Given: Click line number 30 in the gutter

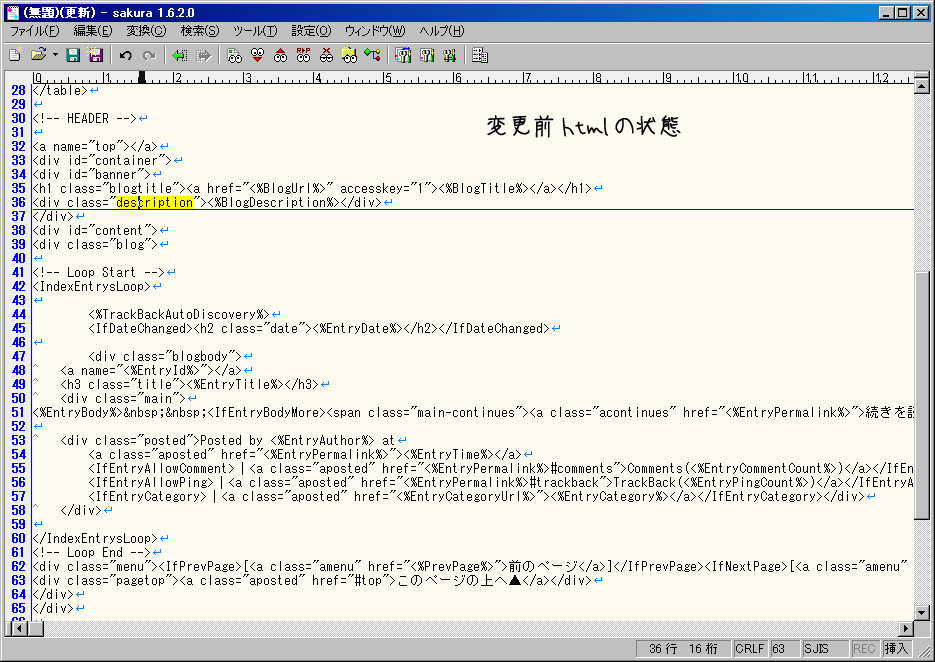Looking at the screenshot, I should [x=18, y=118].
